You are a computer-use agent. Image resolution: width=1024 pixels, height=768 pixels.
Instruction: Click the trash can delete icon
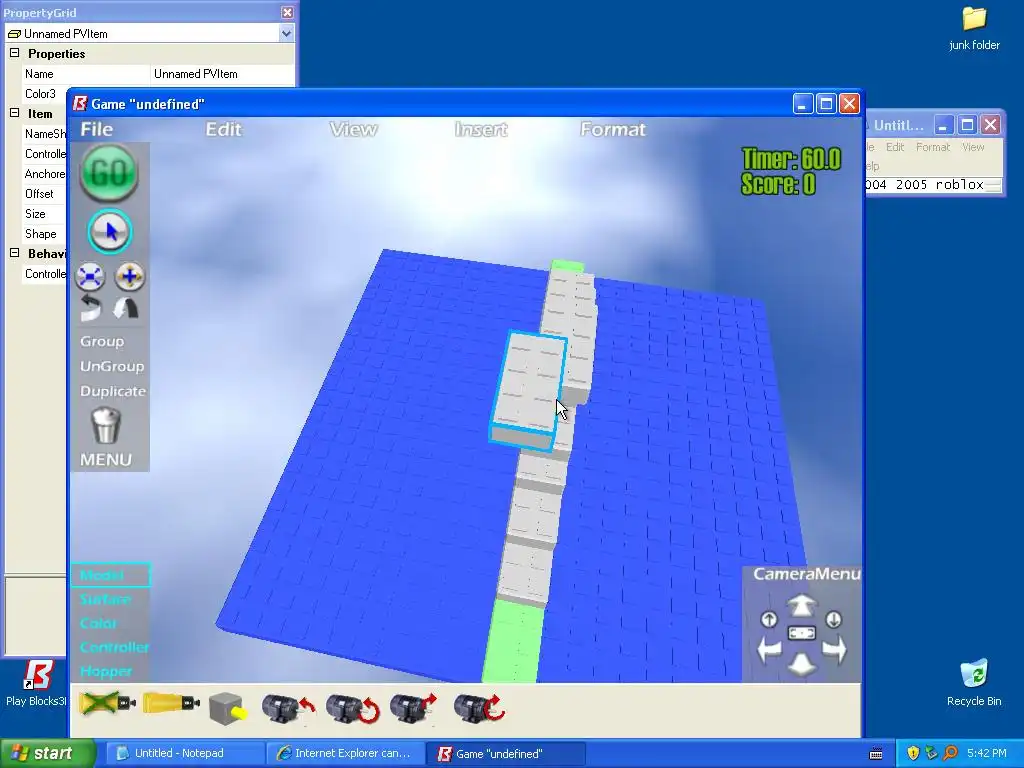105,426
